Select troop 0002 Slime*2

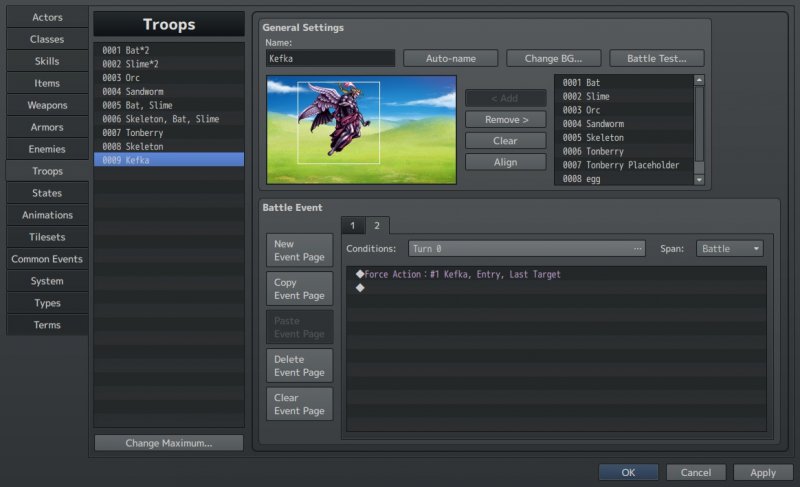coord(169,64)
